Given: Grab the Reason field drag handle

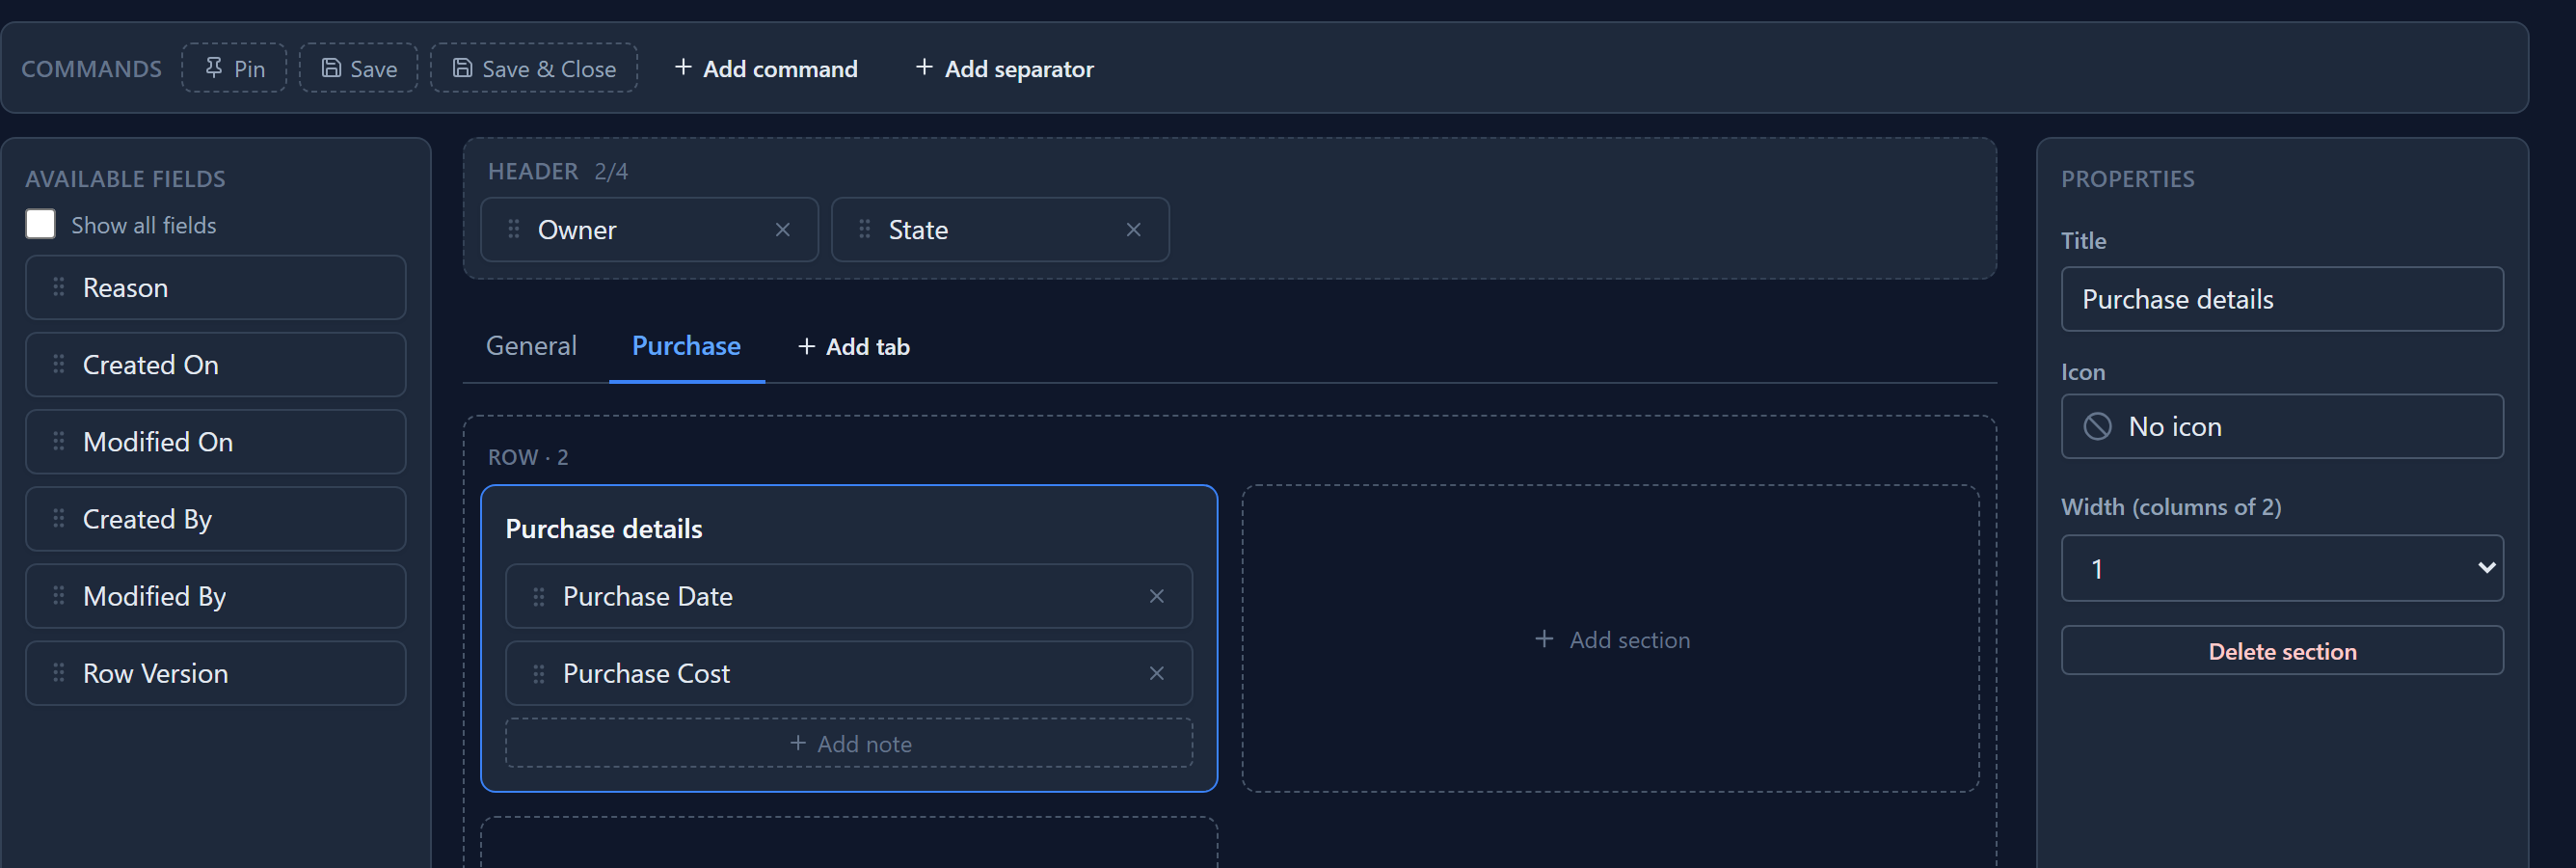Looking at the screenshot, I should tap(59, 287).
